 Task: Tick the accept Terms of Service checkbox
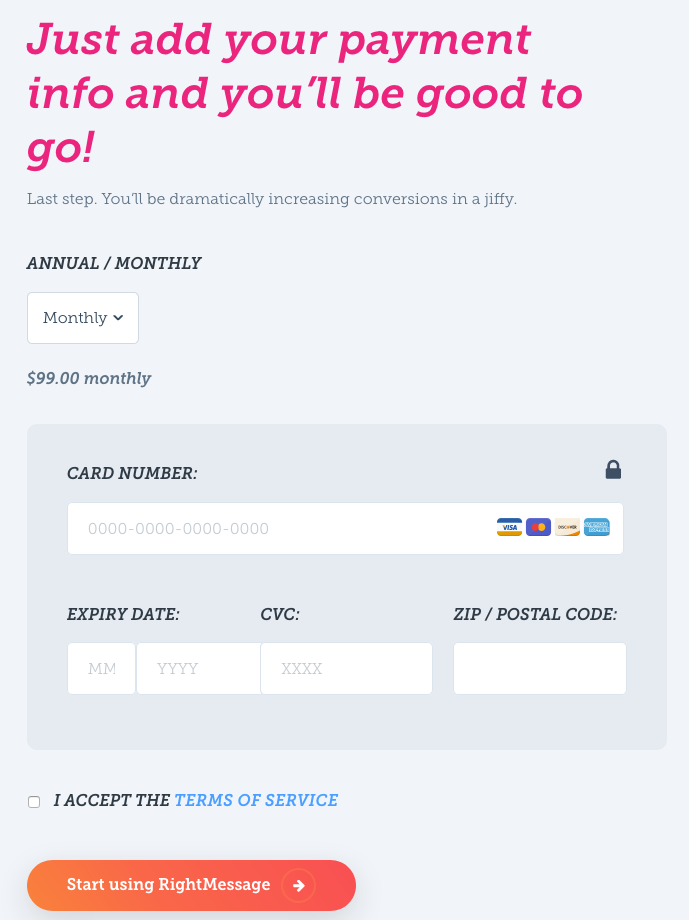(34, 801)
